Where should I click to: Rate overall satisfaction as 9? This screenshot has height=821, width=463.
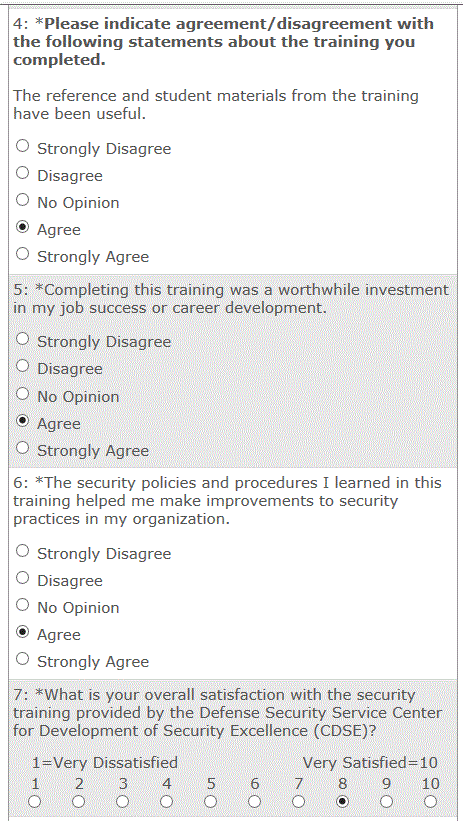pyautogui.click(x=387, y=802)
